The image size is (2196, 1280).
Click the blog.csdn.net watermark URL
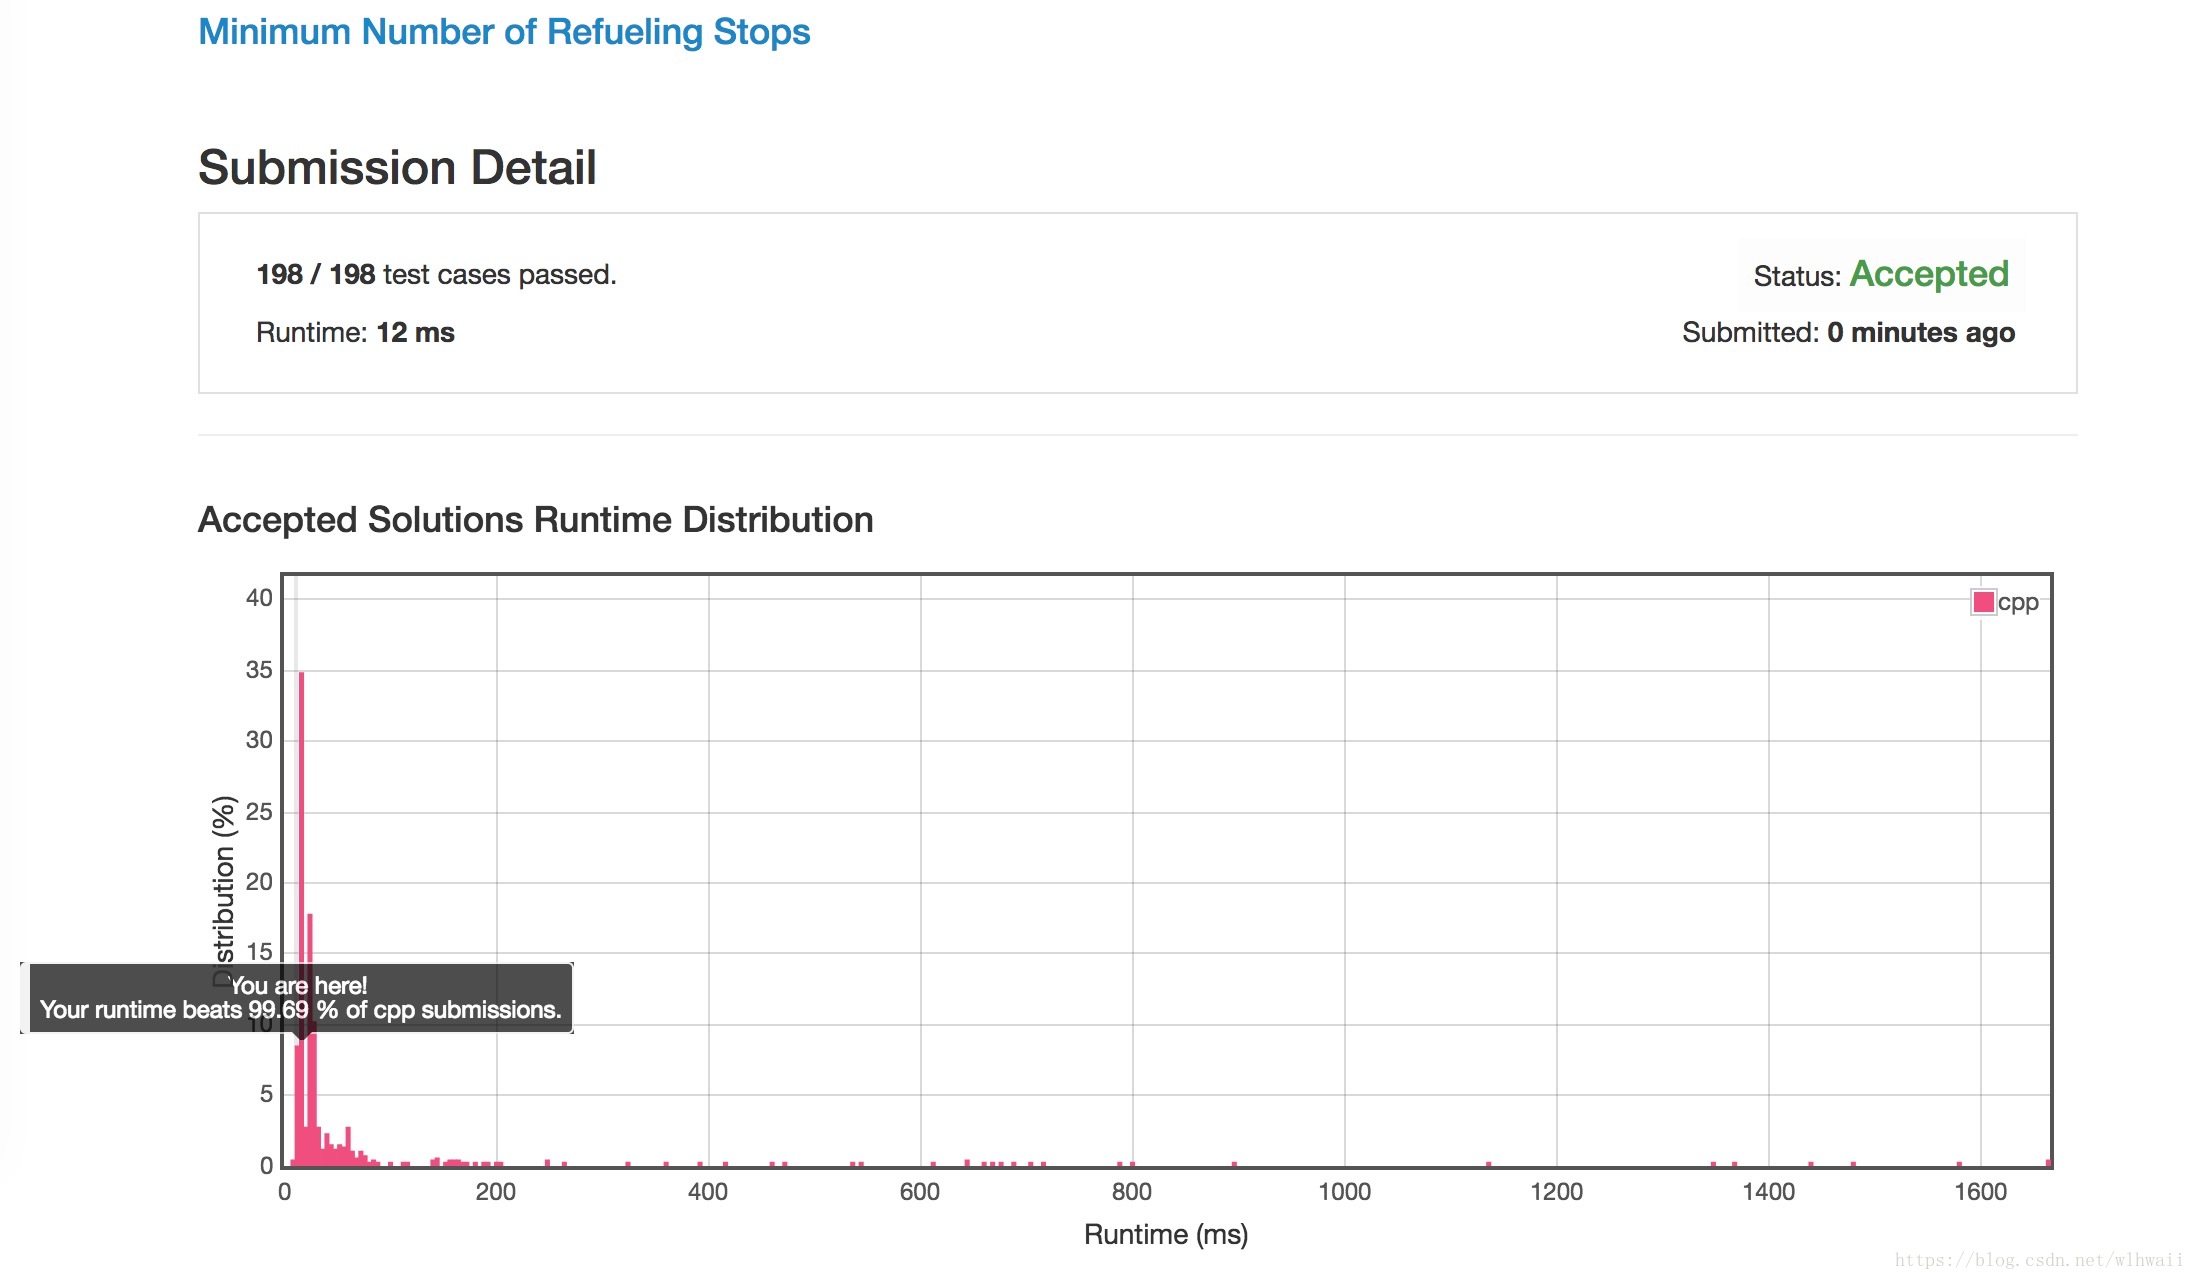2038,1260
